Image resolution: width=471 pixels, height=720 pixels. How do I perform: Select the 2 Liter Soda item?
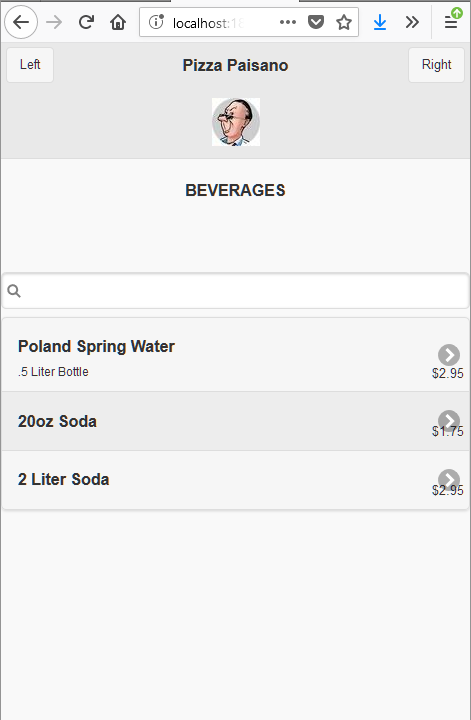coord(236,480)
